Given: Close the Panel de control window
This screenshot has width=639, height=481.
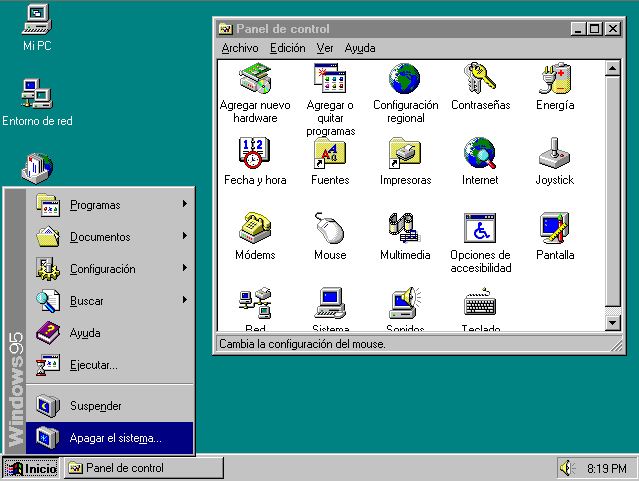Looking at the screenshot, I should click(613, 29).
